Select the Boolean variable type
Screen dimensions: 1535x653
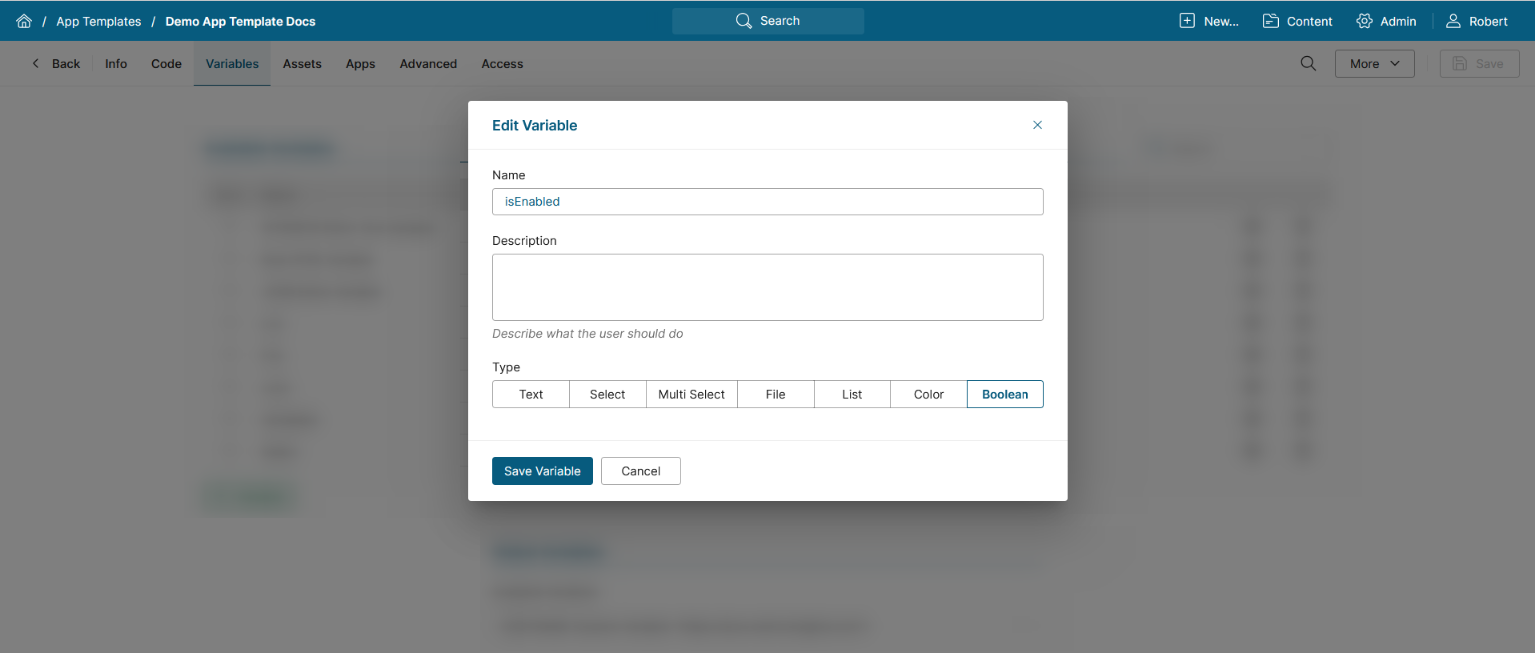pos(1005,394)
